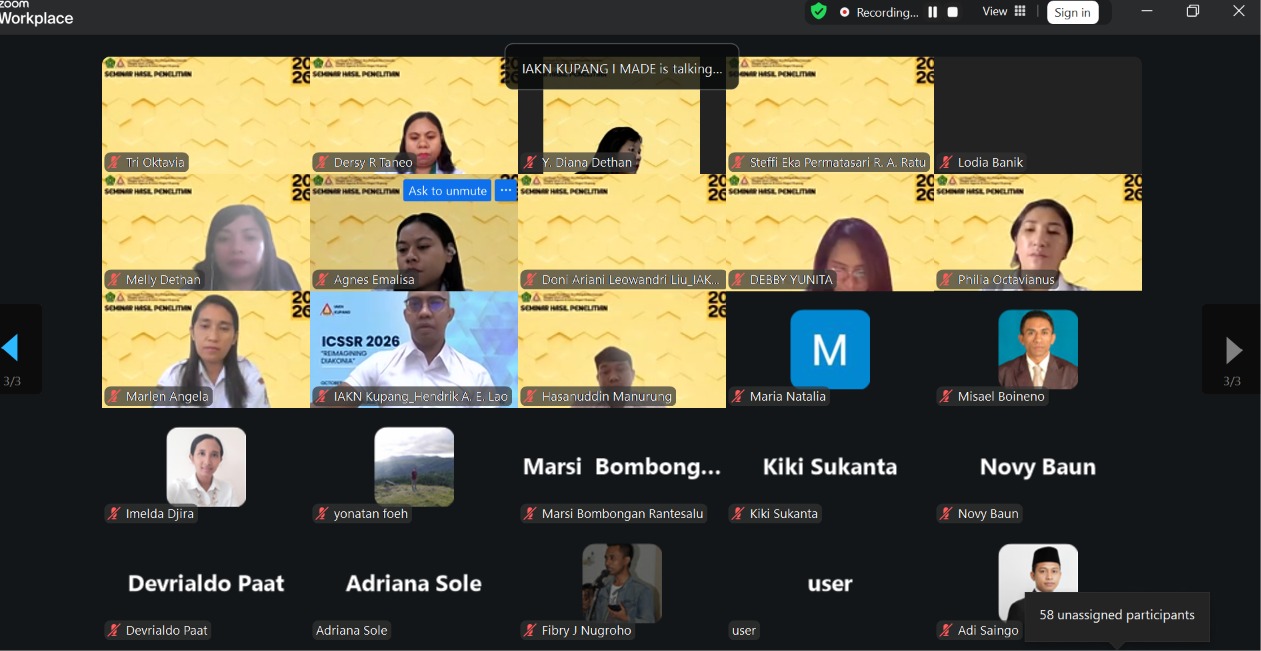Click the muted mic icon beside Novy Baun
This screenshot has width=1261, height=651.
pyautogui.click(x=946, y=514)
